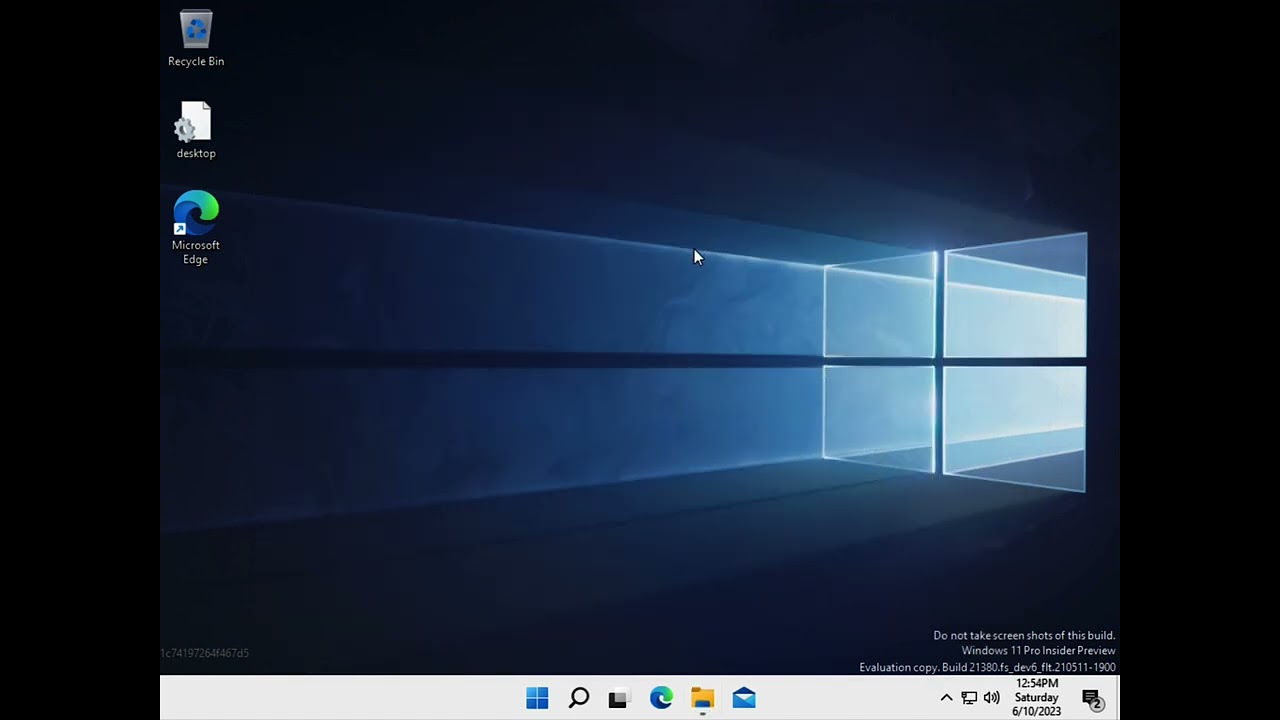Open the volume speaker tray icon
The height and width of the screenshot is (720, 1280).
992,698
